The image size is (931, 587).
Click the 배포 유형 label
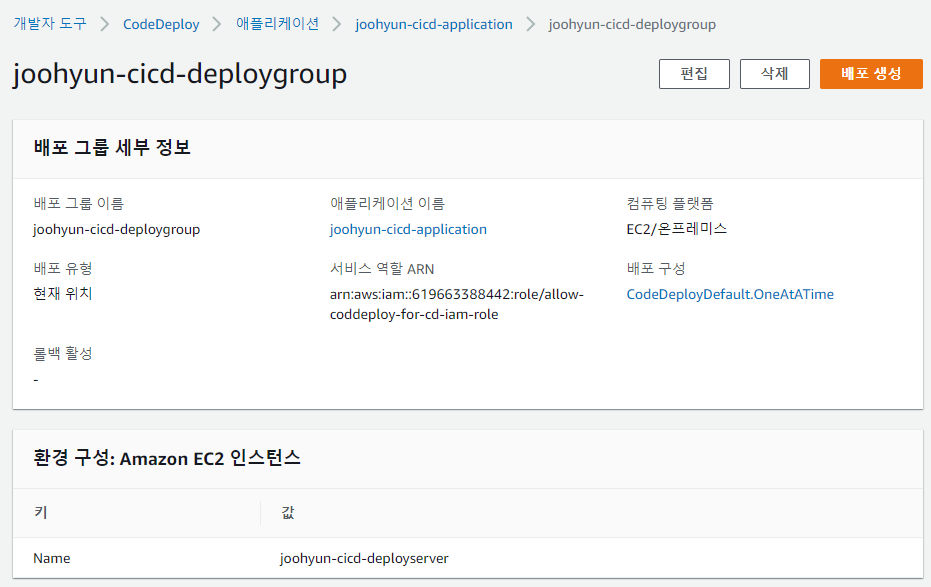click(63, 268)
